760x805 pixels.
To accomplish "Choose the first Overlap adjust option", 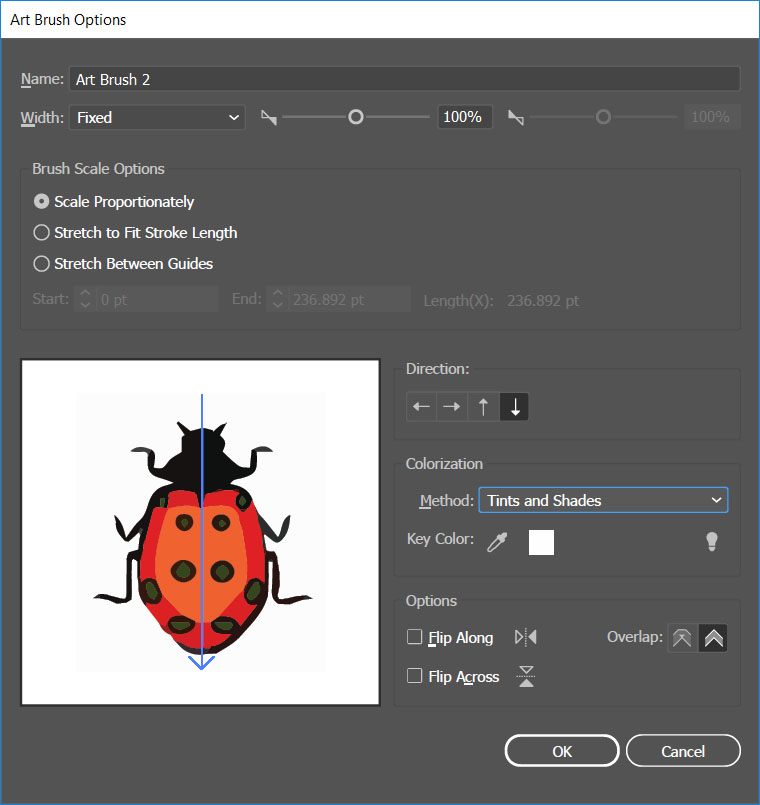I will point(682,638).
